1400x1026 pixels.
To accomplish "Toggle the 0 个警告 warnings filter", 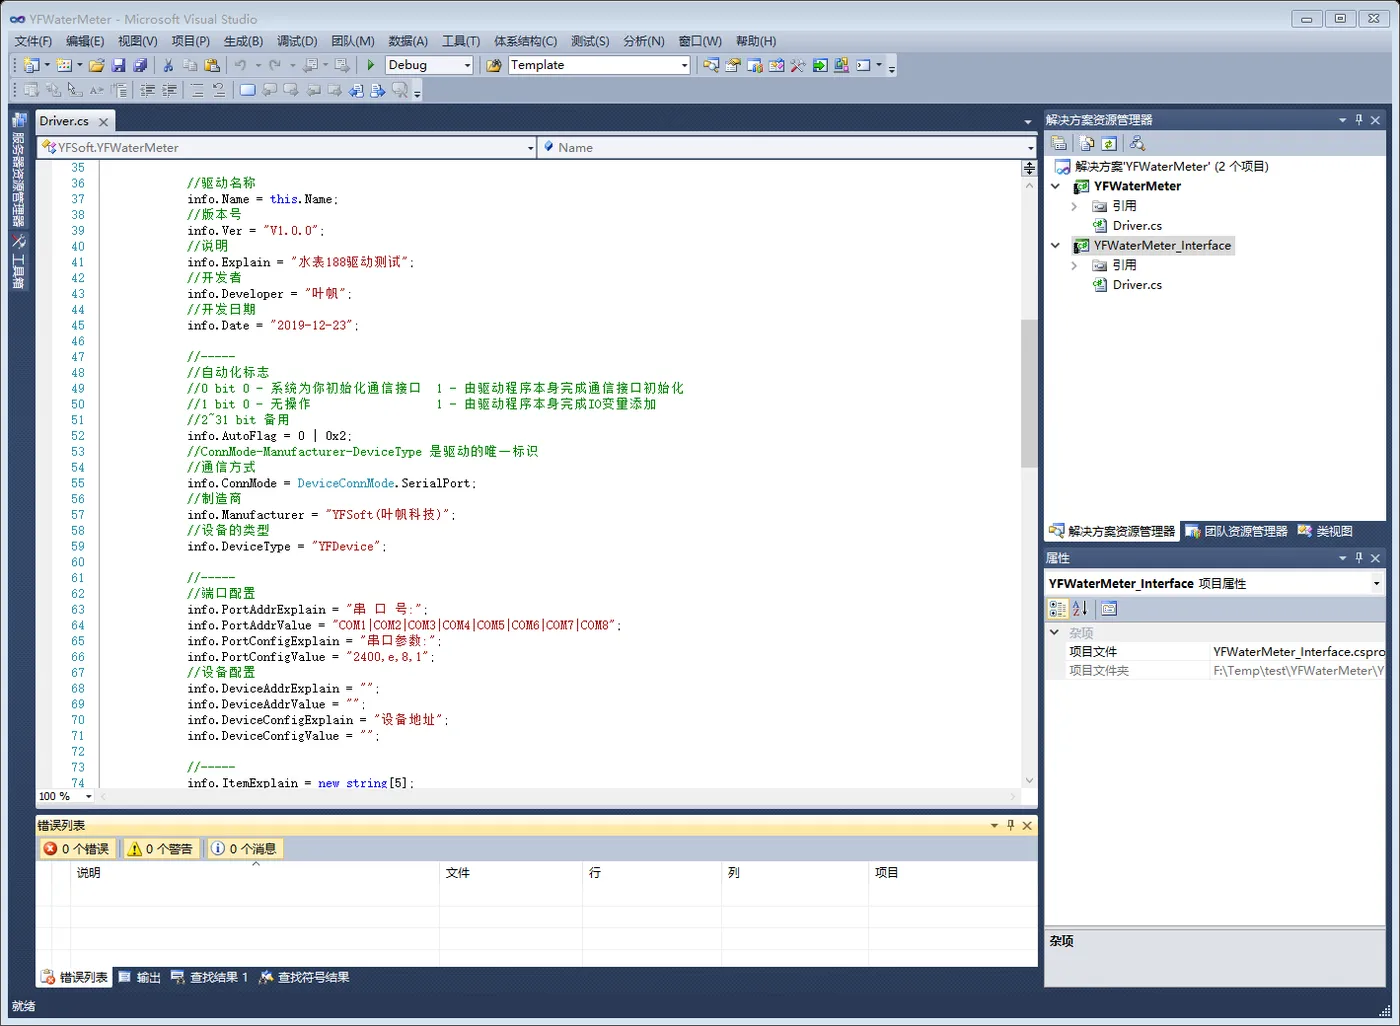I will (160, 848).
